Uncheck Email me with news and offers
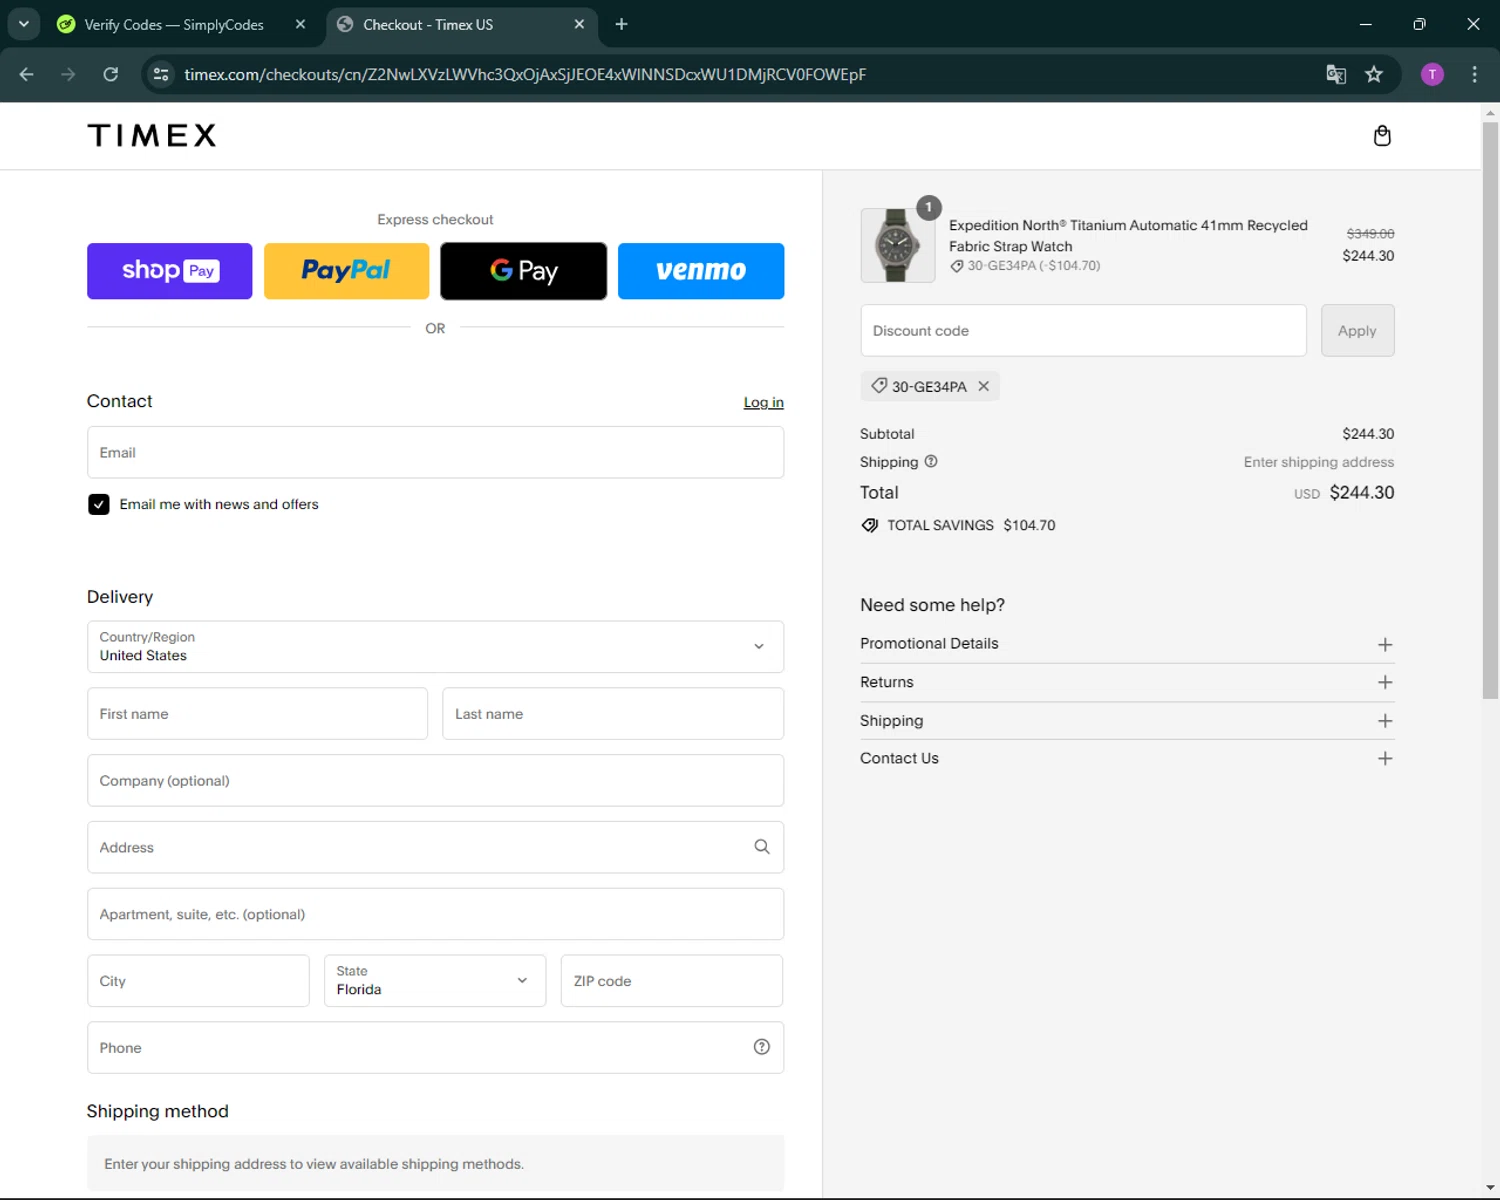The image size is (1500, 1200). (x=98, y=504)
